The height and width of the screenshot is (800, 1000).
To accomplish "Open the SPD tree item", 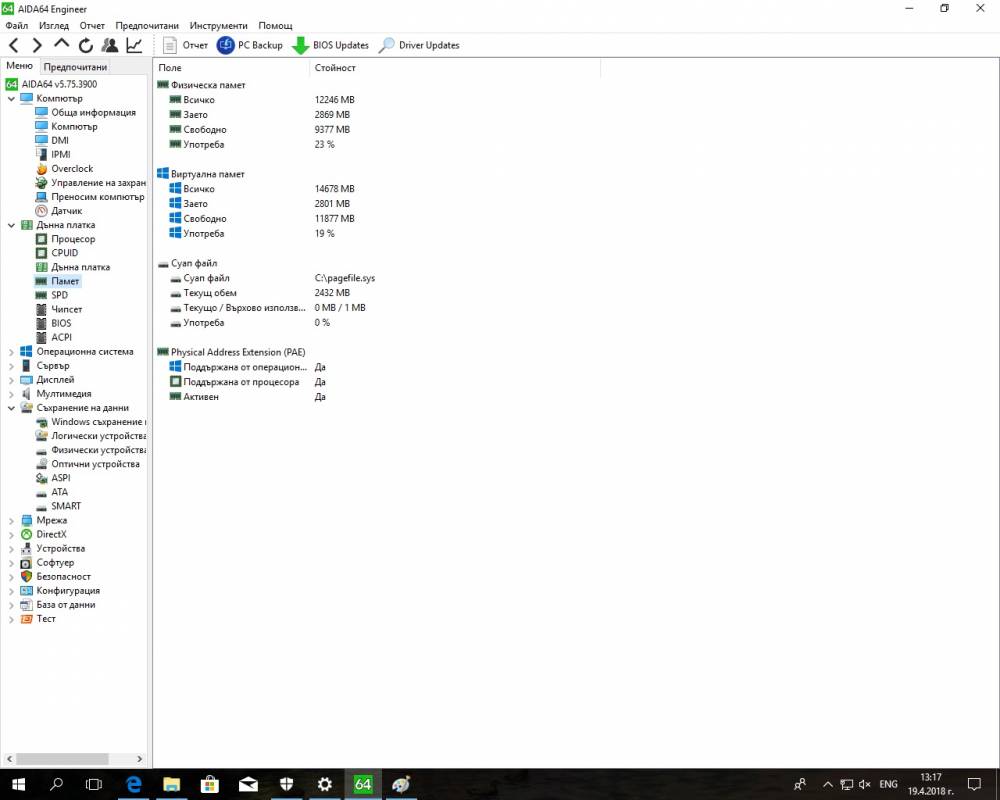I will (52, 295).
